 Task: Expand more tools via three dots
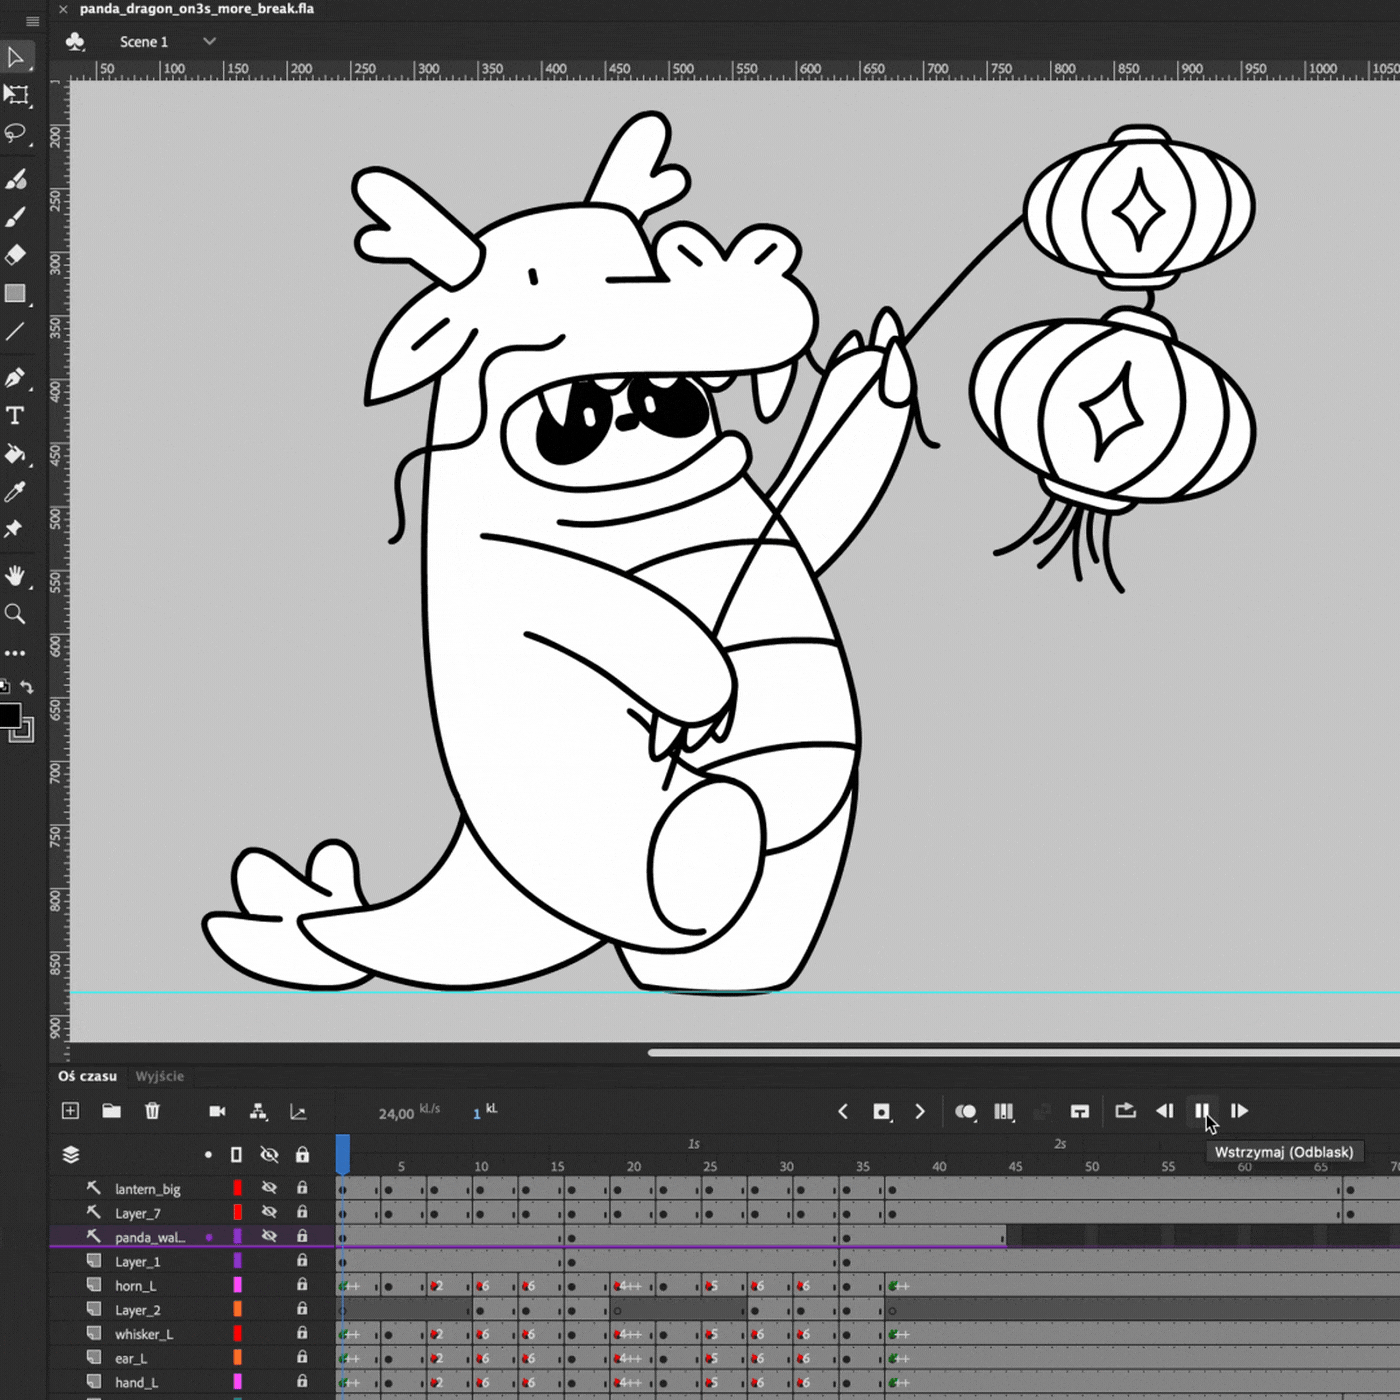[x=15, y=653]
